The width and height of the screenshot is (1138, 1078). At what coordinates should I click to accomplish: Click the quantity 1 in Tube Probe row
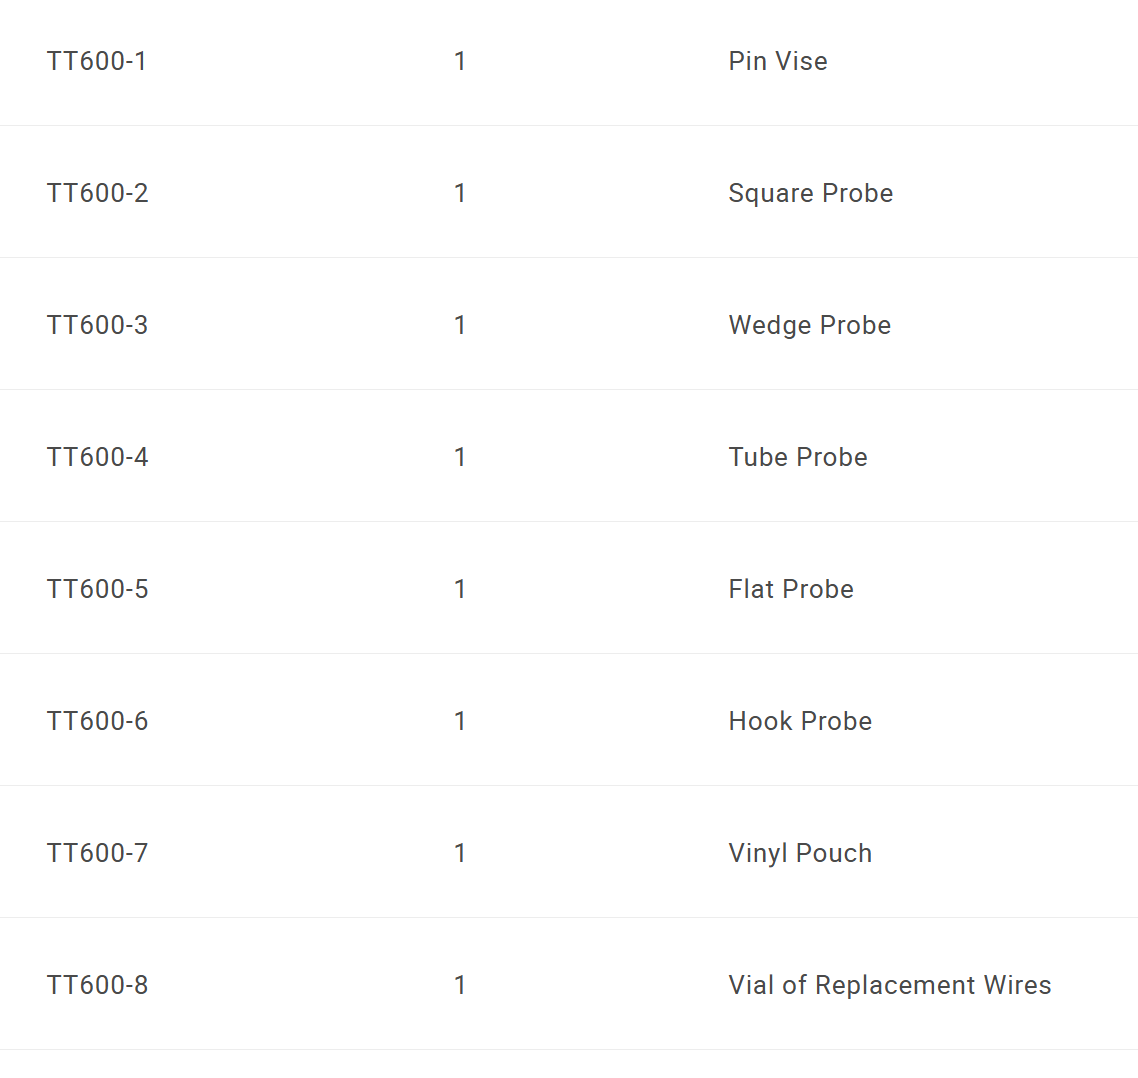tap(459, 457)
